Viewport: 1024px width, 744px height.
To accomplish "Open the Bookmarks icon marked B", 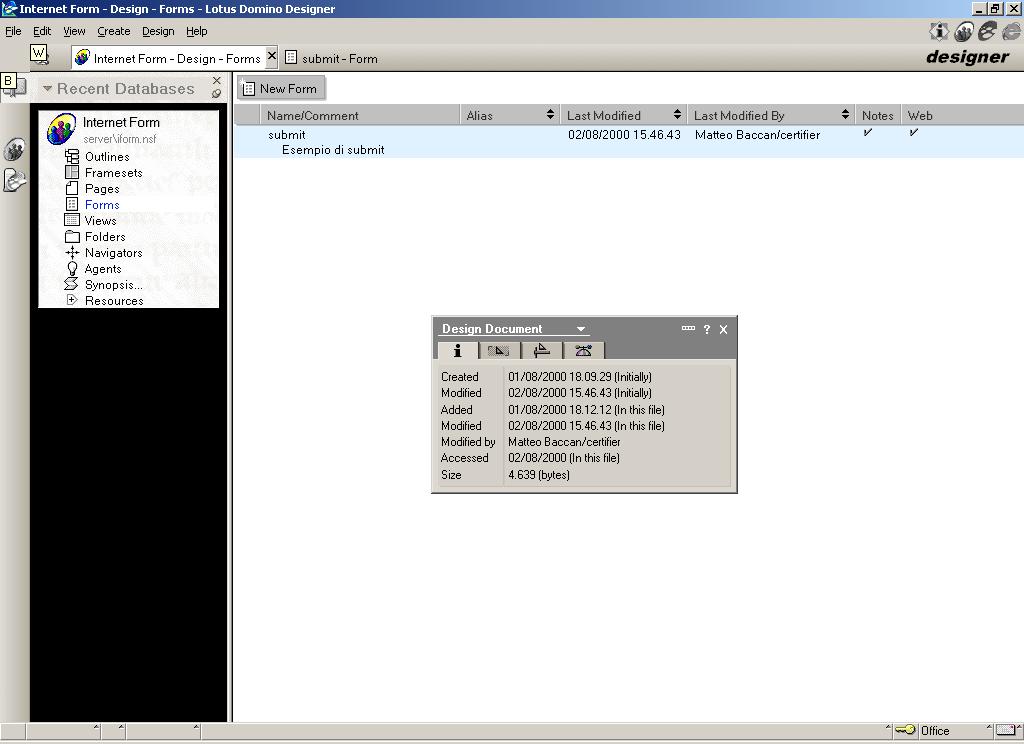I will 13,85.
